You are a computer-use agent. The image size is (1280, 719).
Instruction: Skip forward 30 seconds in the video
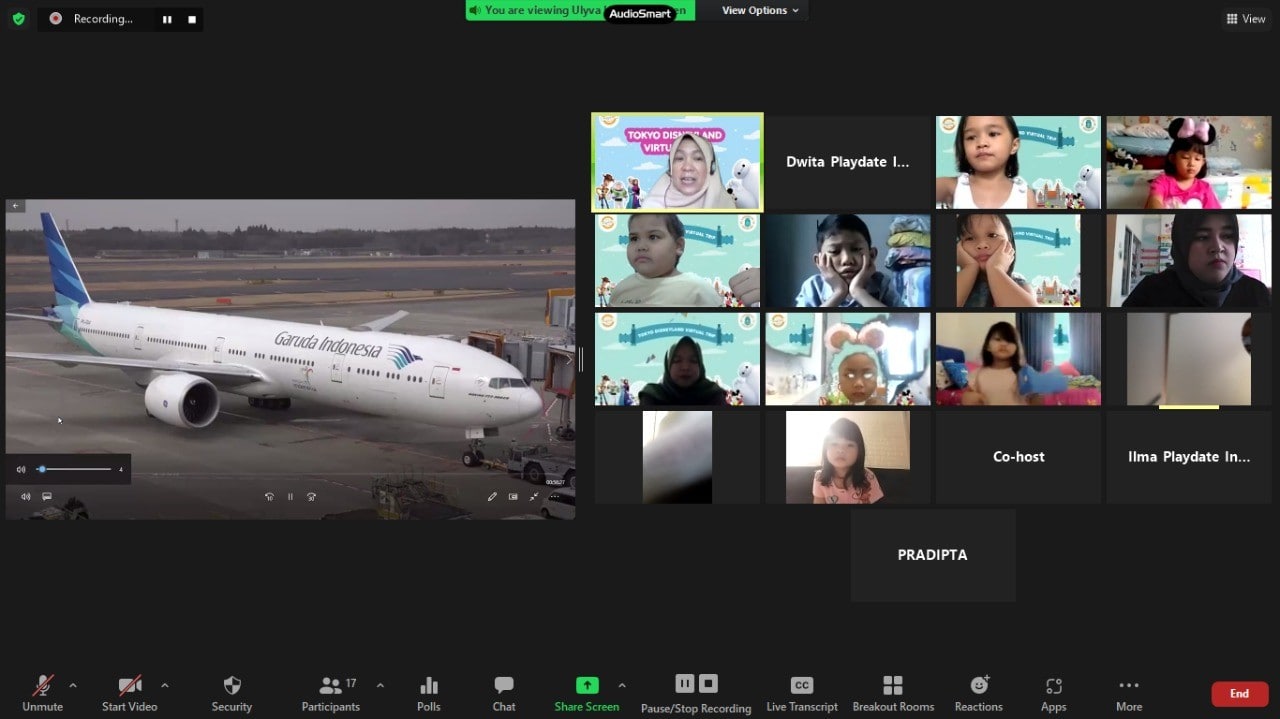pyautogui.click(x=312, y=496)
